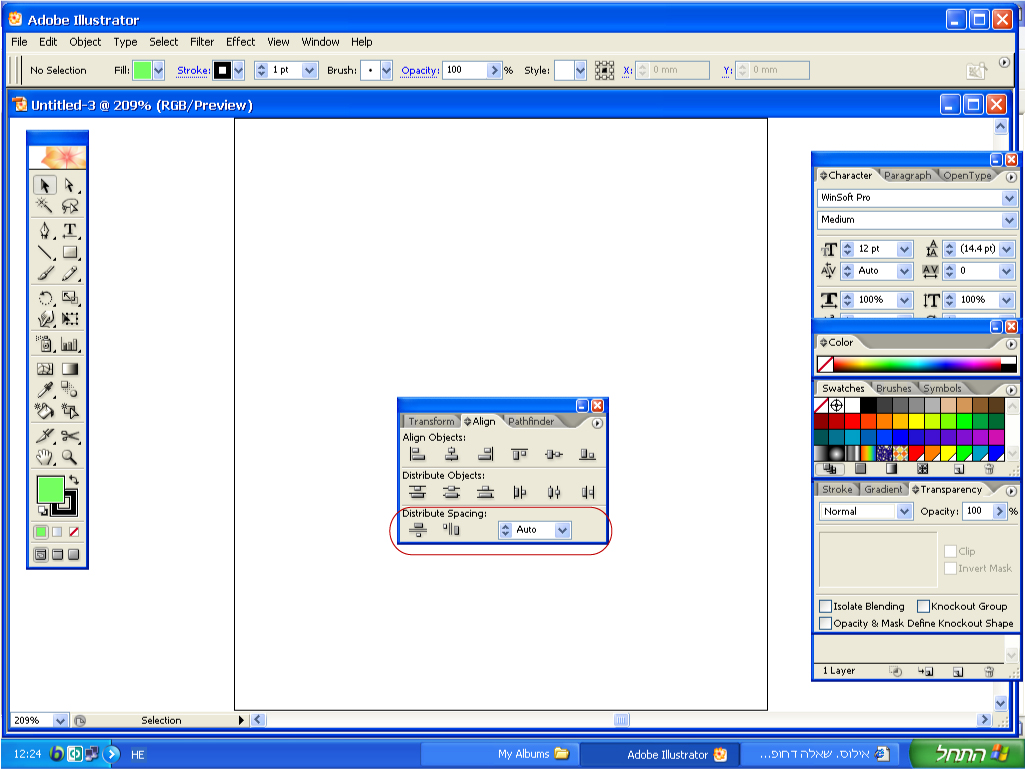Open the font style Medium dropdown
Image resolution: width=1025 pixels, height=769 pixels.
[x=1009, y=220]
